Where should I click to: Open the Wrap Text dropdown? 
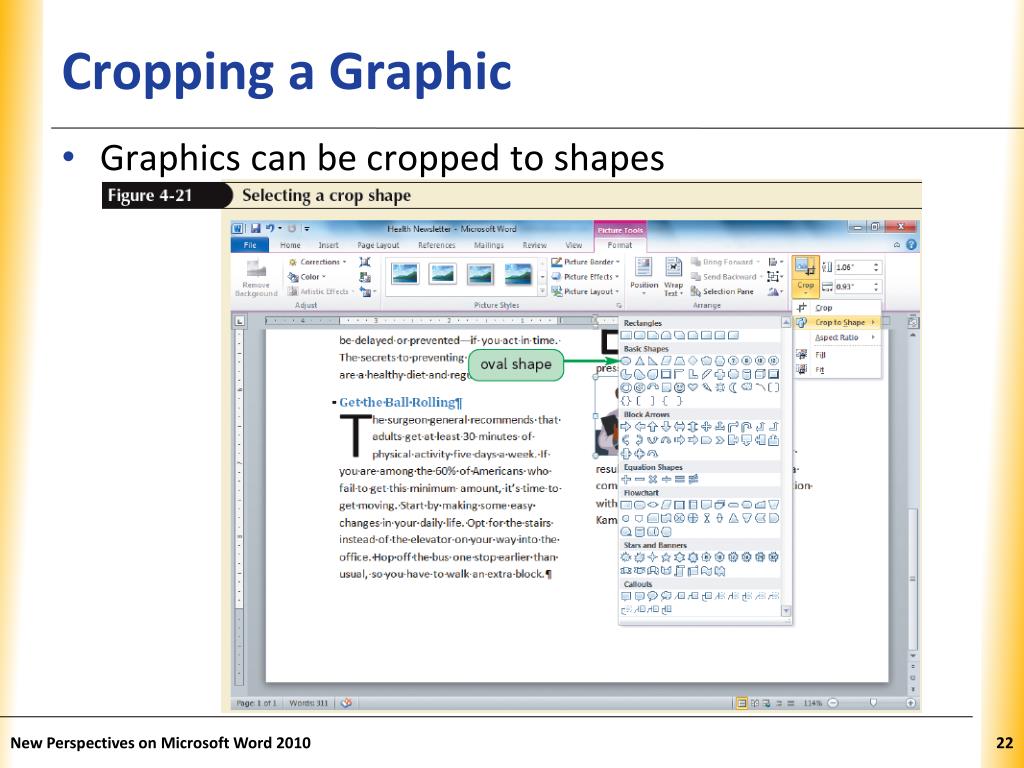(x=673, y=277)
